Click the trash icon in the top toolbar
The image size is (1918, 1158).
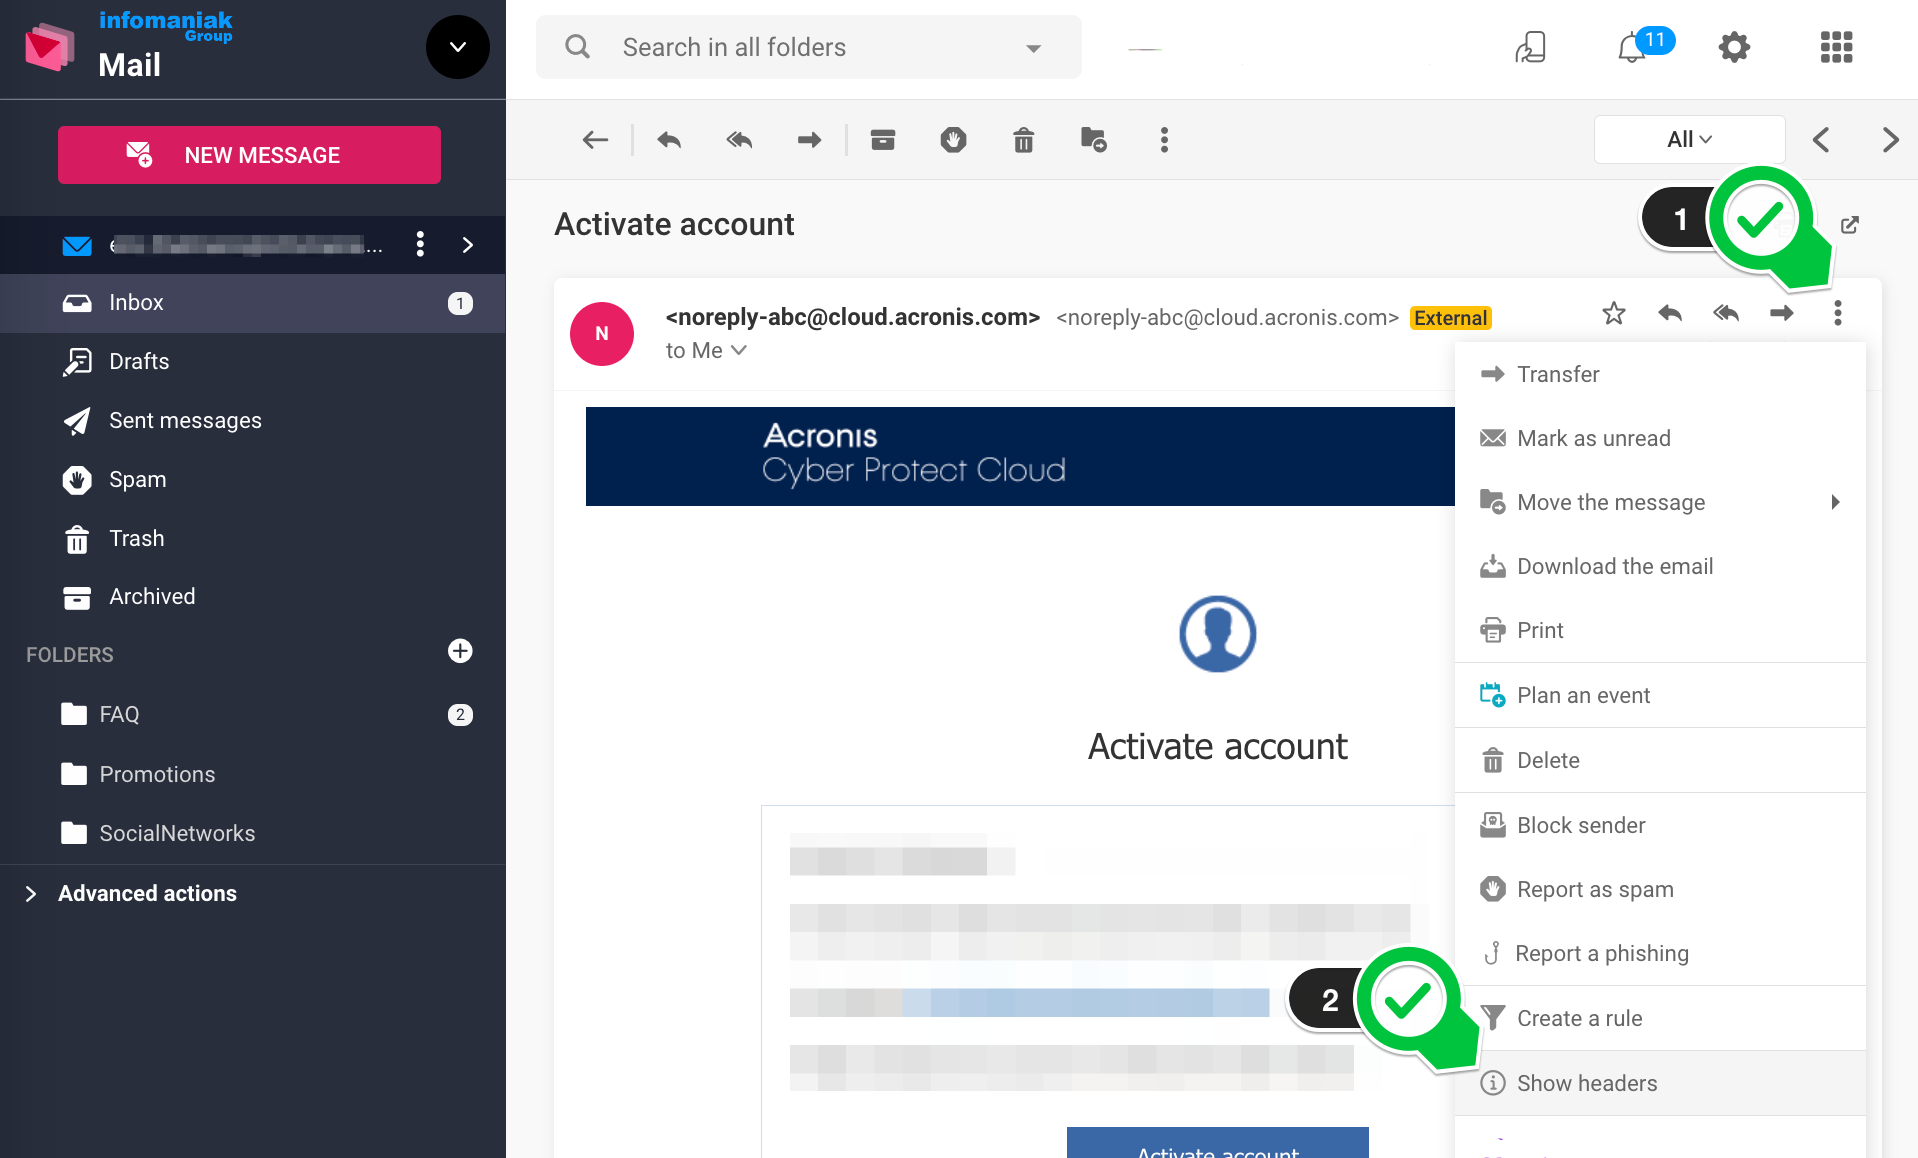click(1023, 140)
